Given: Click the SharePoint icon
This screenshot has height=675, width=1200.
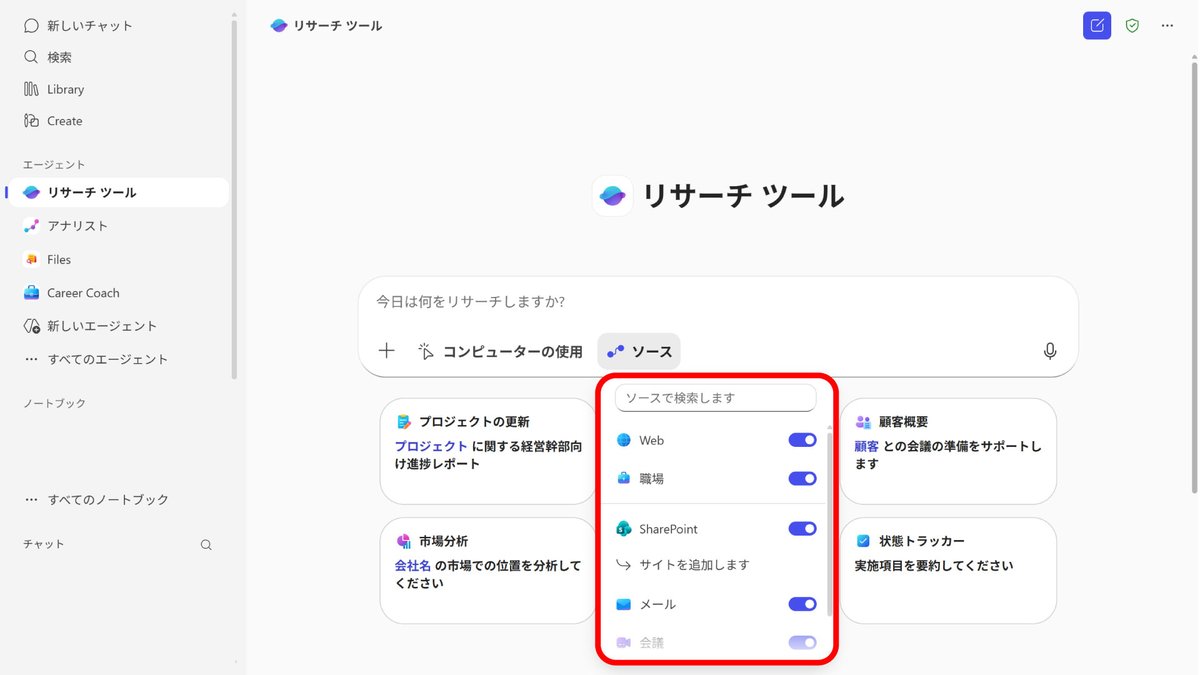Looking at the screenshot, I should tap(624, 529).
